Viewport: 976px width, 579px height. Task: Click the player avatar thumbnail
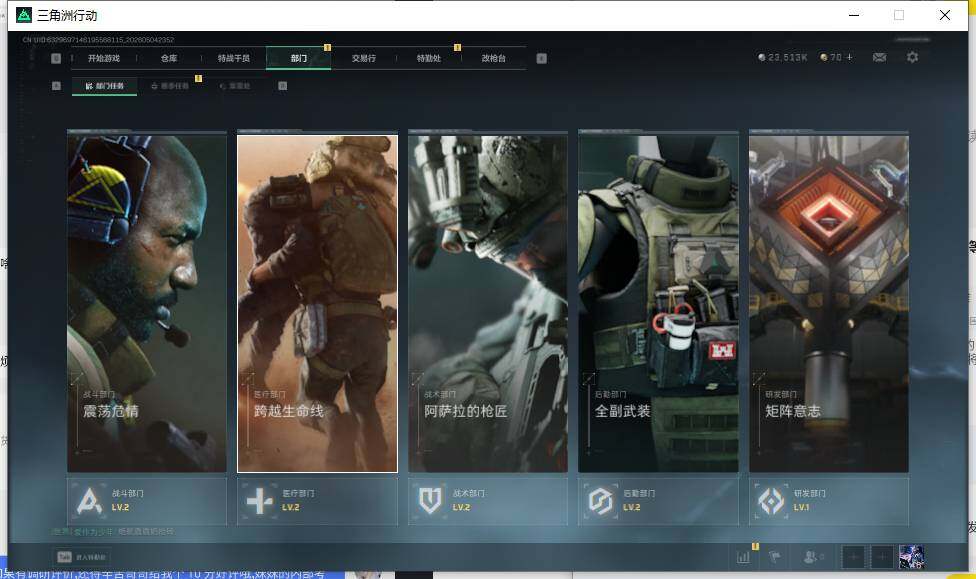(911, 557)
